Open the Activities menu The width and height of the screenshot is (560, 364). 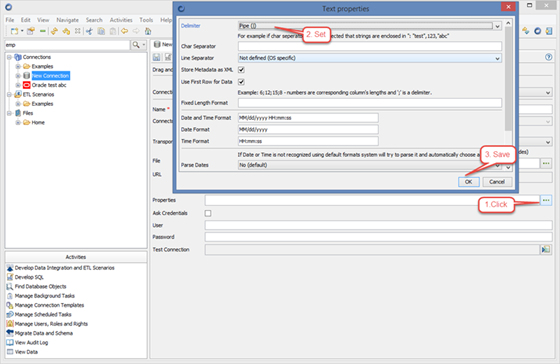click(x=121, y=20)
